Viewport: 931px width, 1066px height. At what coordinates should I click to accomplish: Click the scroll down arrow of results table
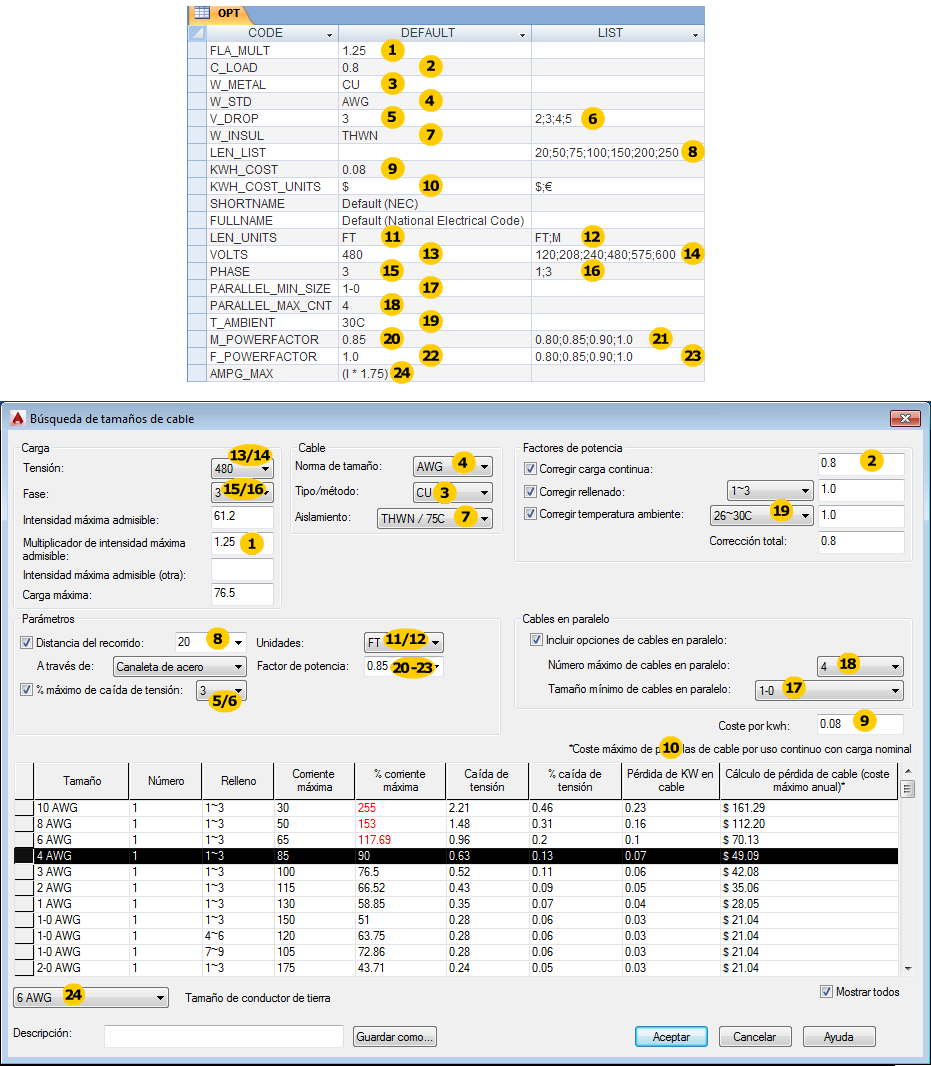point(907,969)
